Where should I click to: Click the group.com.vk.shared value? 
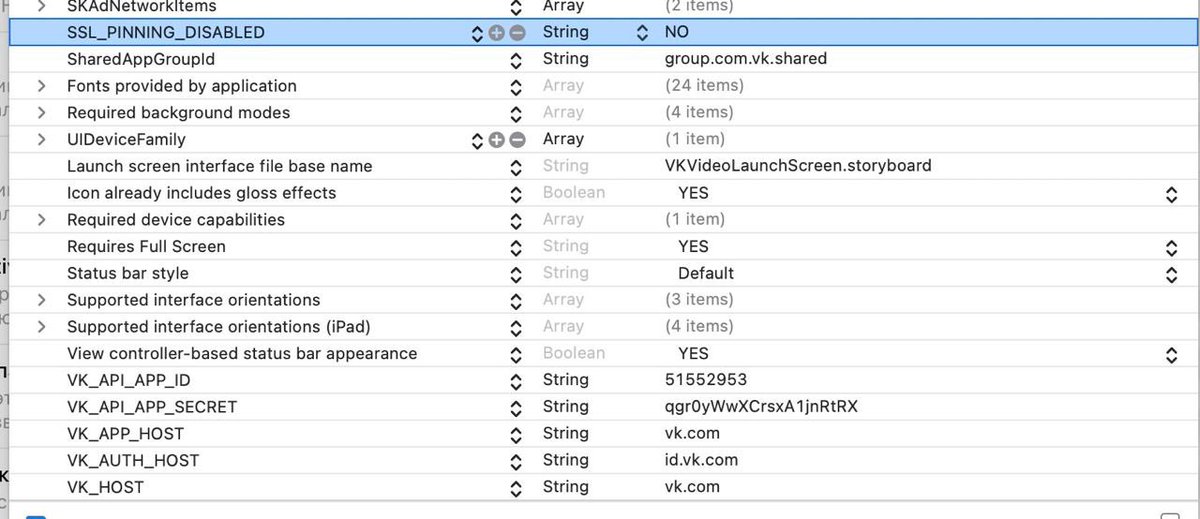pos(746,59)
